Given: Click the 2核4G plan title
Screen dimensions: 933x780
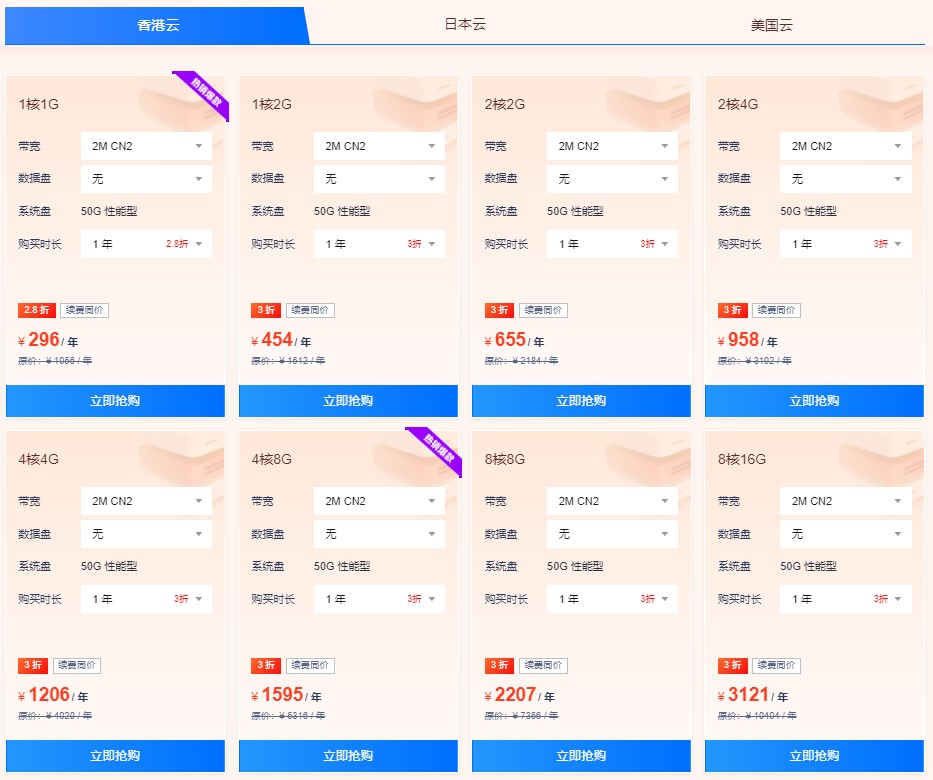Looking at the screenshot, I should [x=738, y=105].
